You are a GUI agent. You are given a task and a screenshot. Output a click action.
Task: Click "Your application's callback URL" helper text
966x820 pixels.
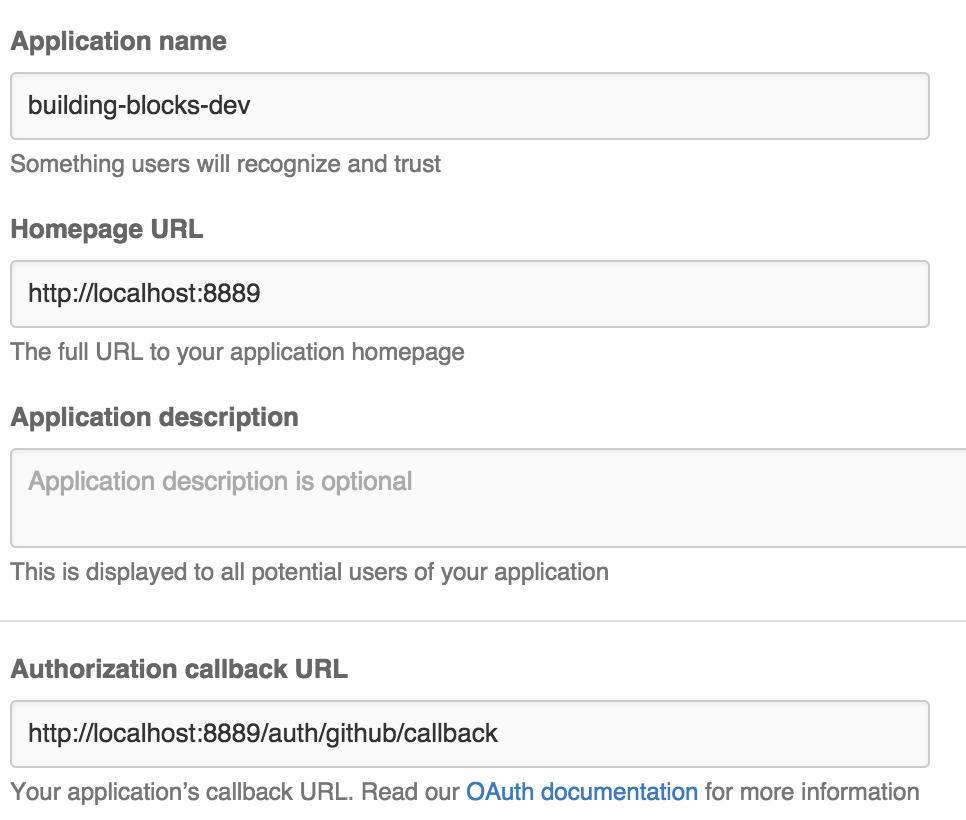[182, 793]
